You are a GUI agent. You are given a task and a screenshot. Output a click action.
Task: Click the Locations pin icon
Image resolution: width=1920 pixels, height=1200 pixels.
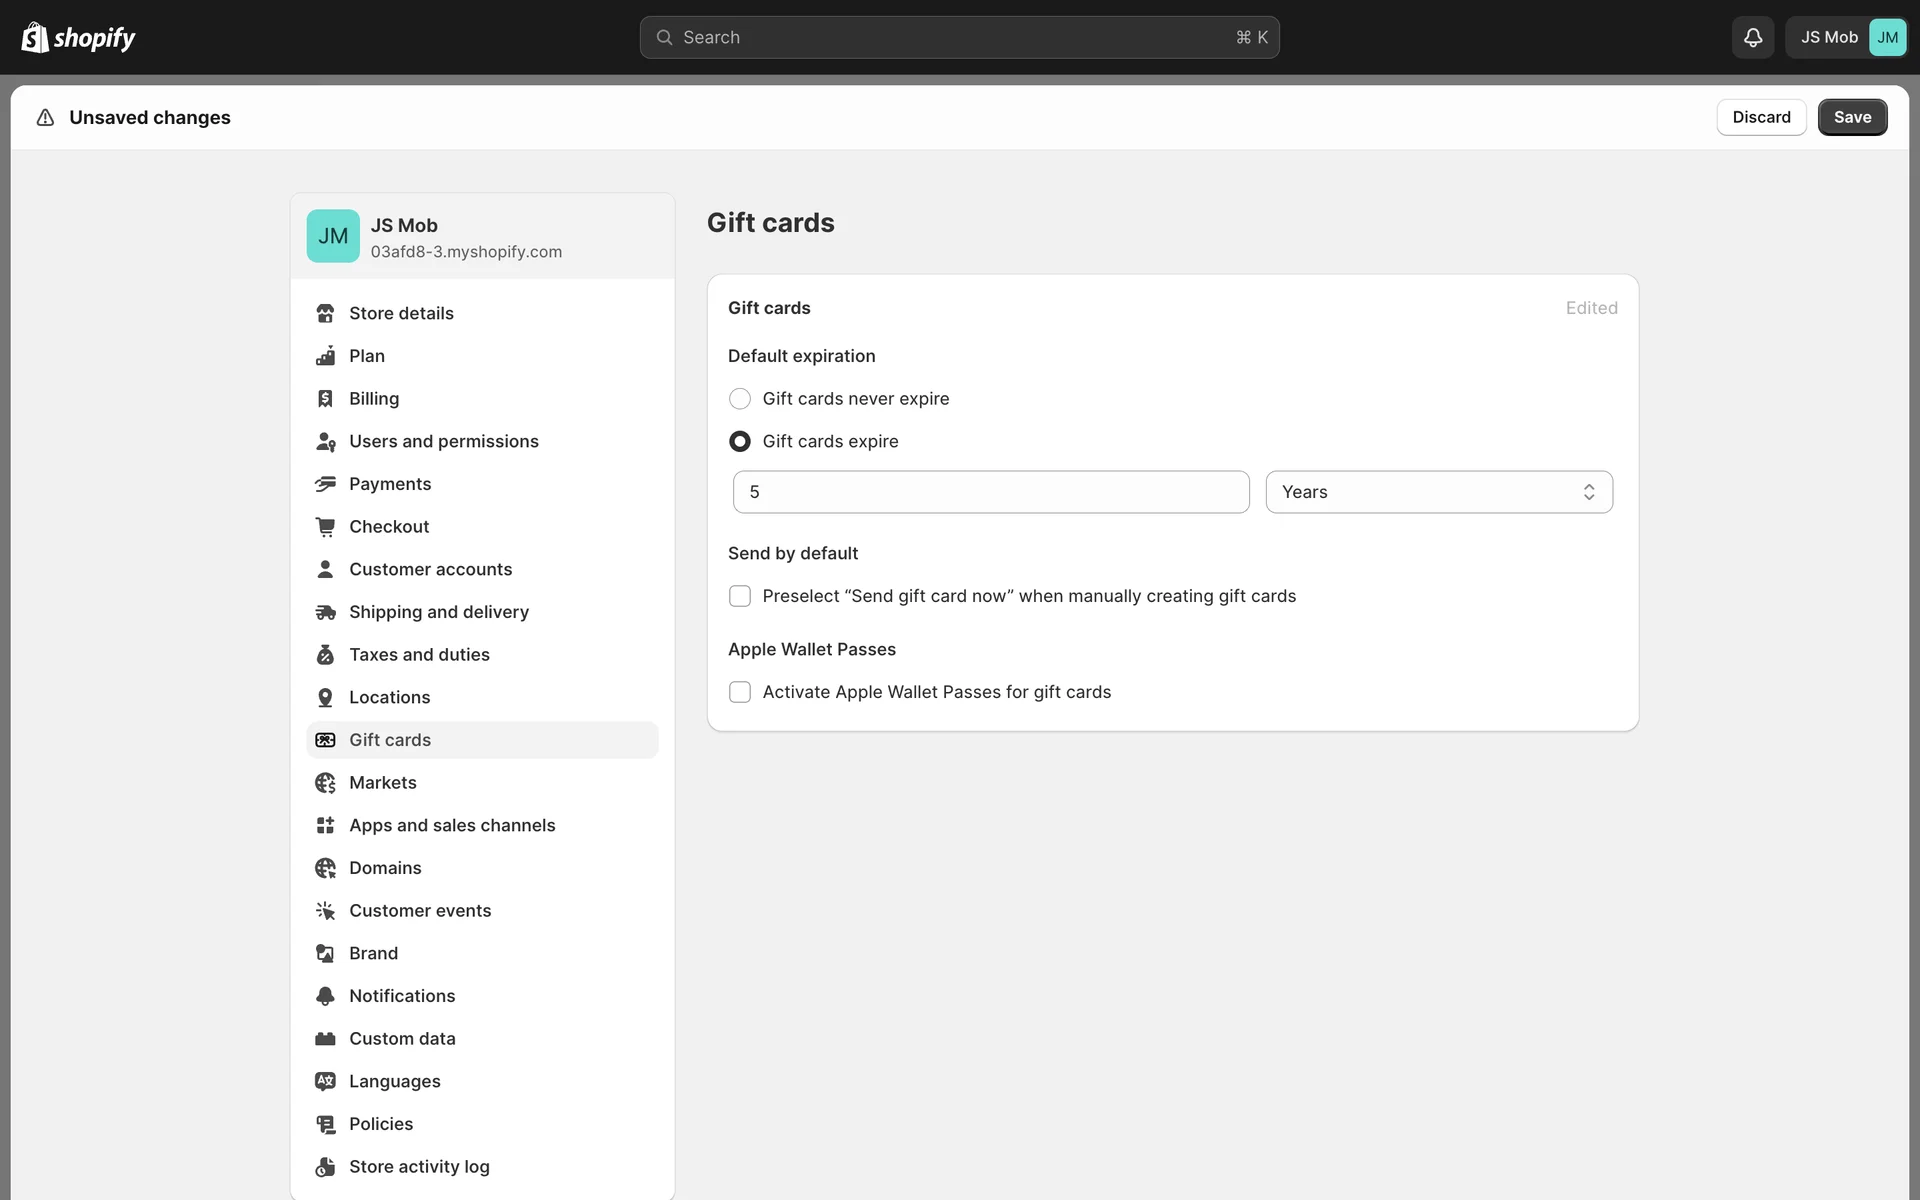point(325,697)
